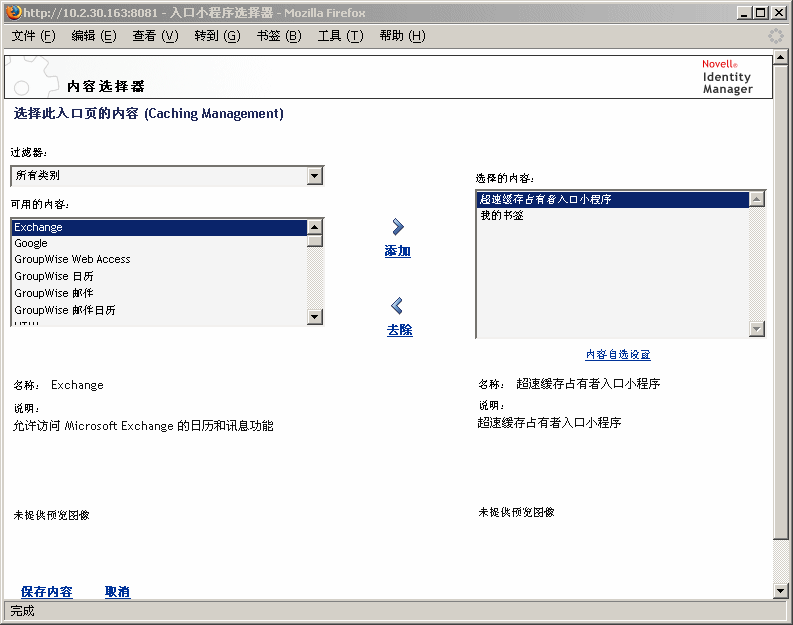Screen dimensions: 793x625
Task: Click the left-pointing Remove arrow icon
Action: point(398,305)
